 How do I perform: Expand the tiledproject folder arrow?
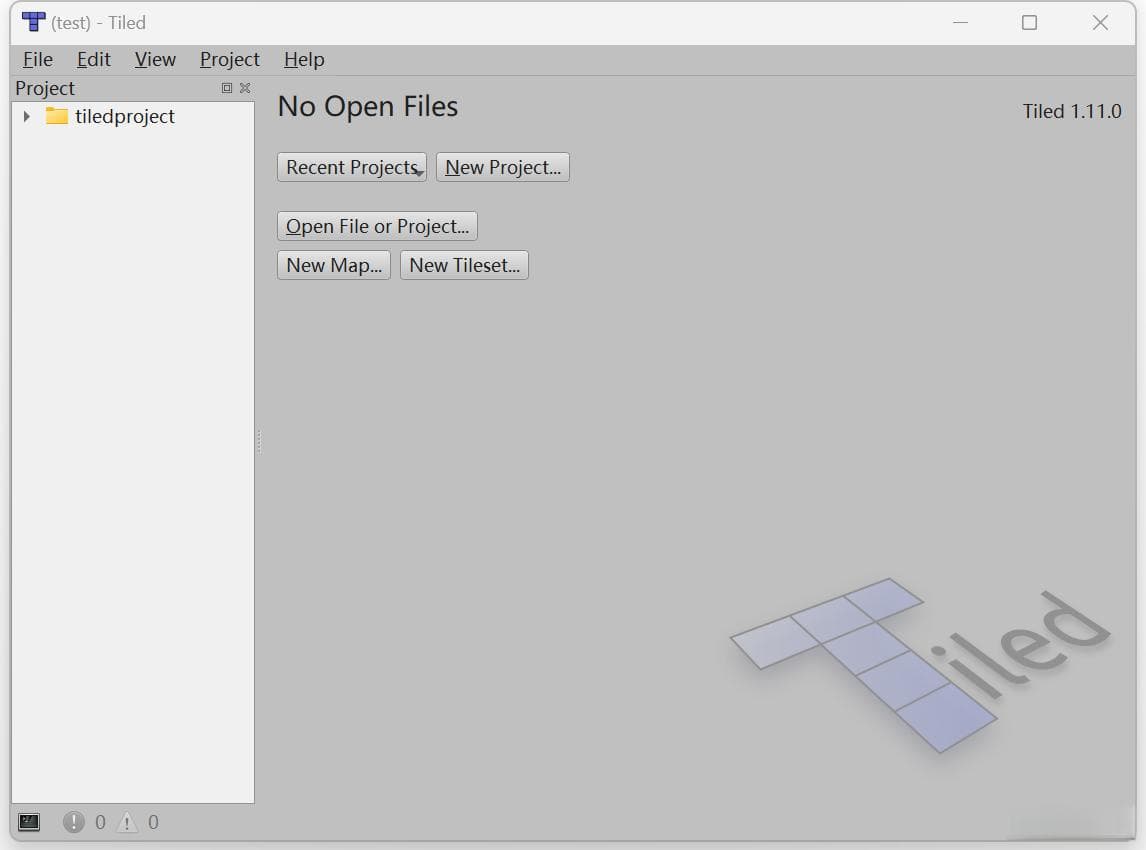click(26, 116)
